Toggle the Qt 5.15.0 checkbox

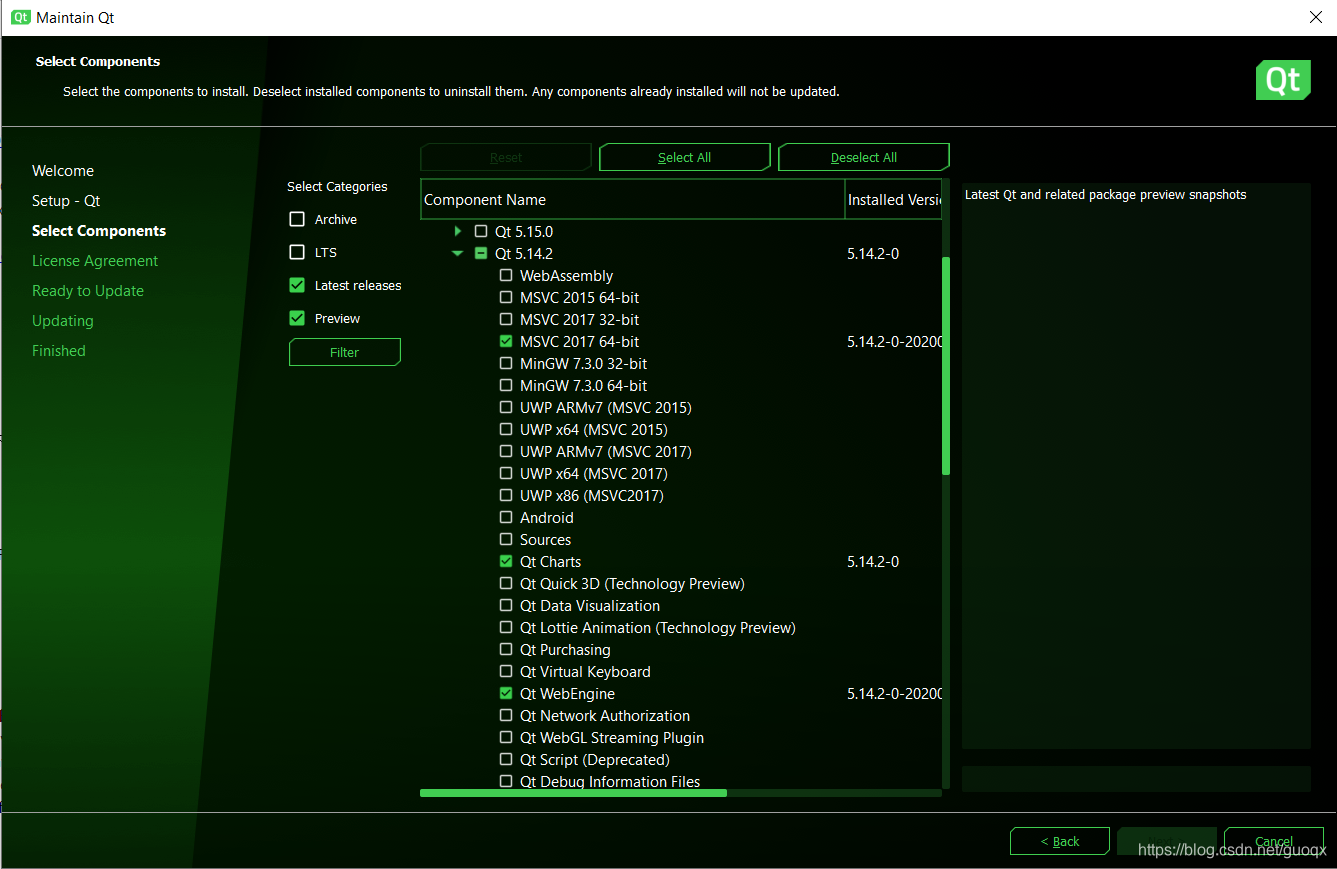click(x=481, y=231)
